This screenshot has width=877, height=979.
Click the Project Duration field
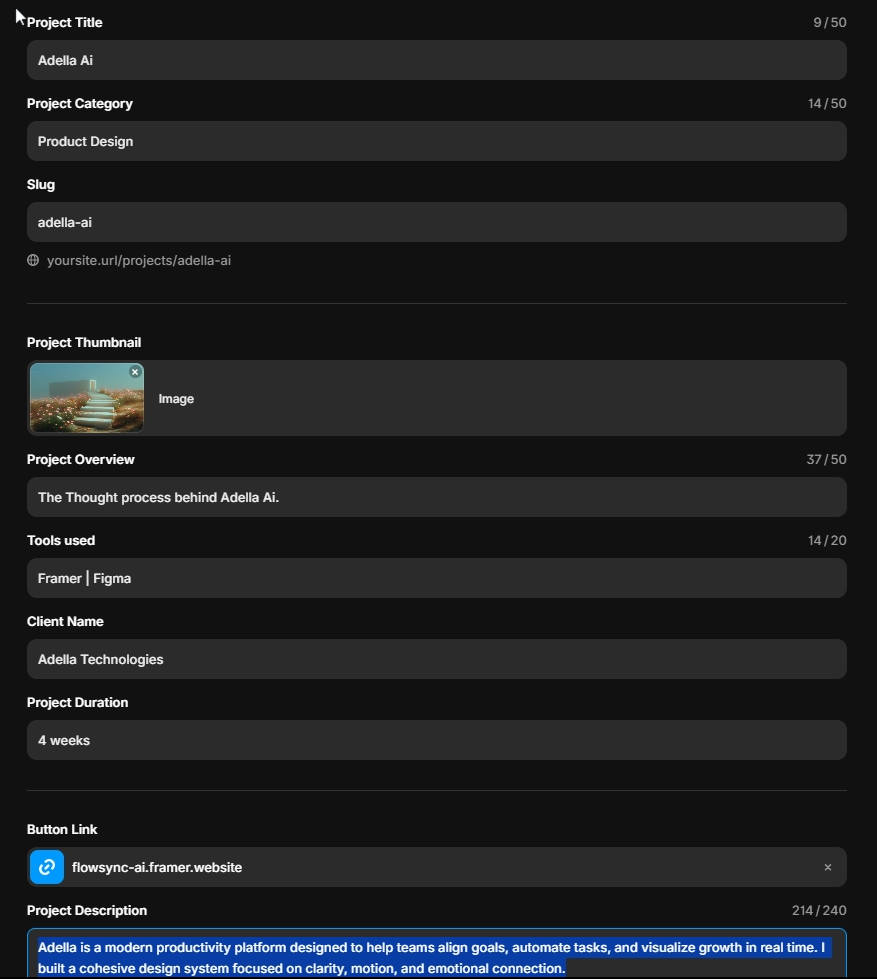[436, 740]
